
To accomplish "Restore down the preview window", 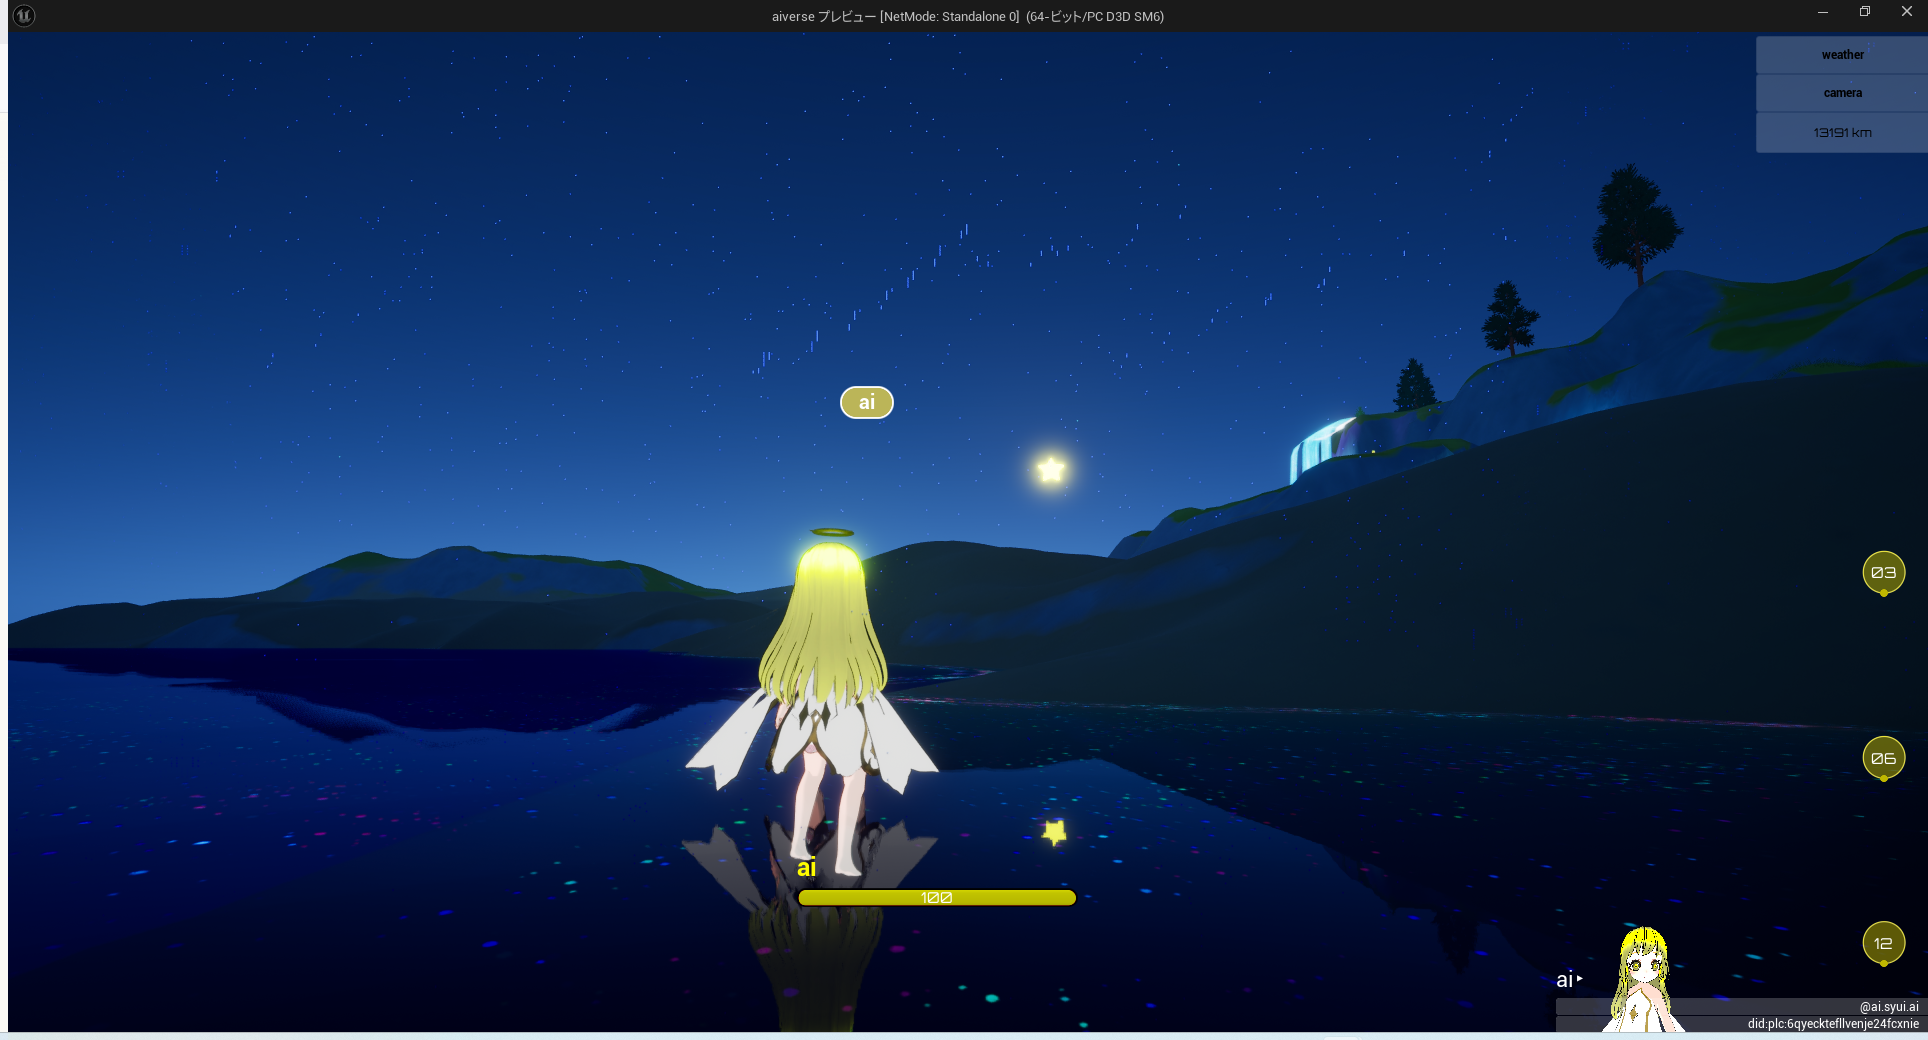I will click(x=1864, y=12).
